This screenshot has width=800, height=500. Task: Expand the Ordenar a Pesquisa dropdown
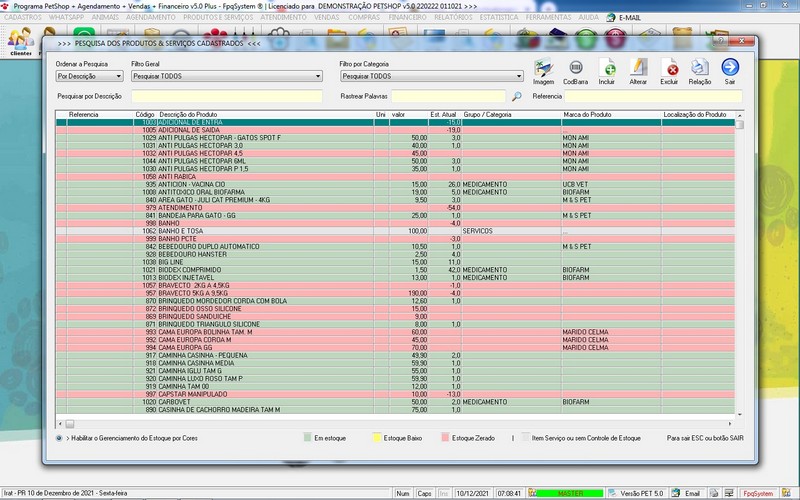(120, 76)
